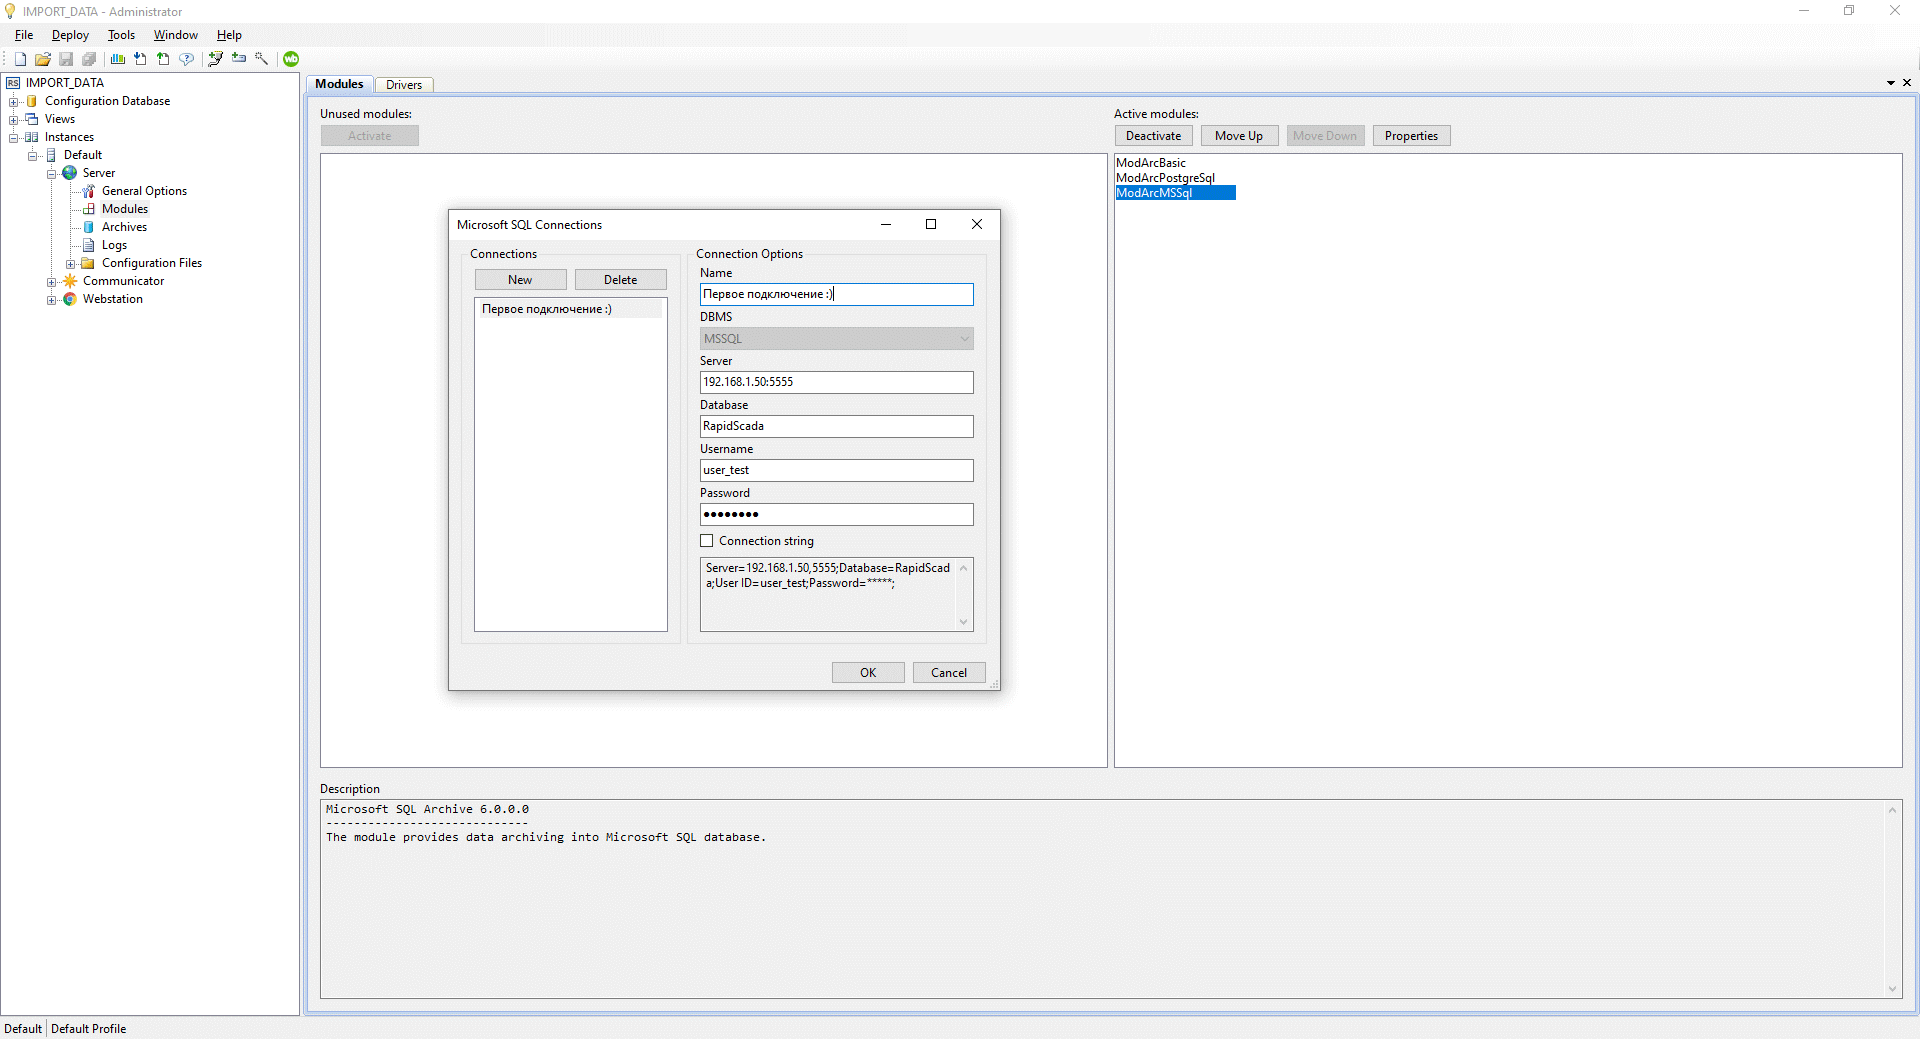Click the Server globe icon in tree
The width and height of the screenshot is (1920, 1039).
(x=70, y=173)
